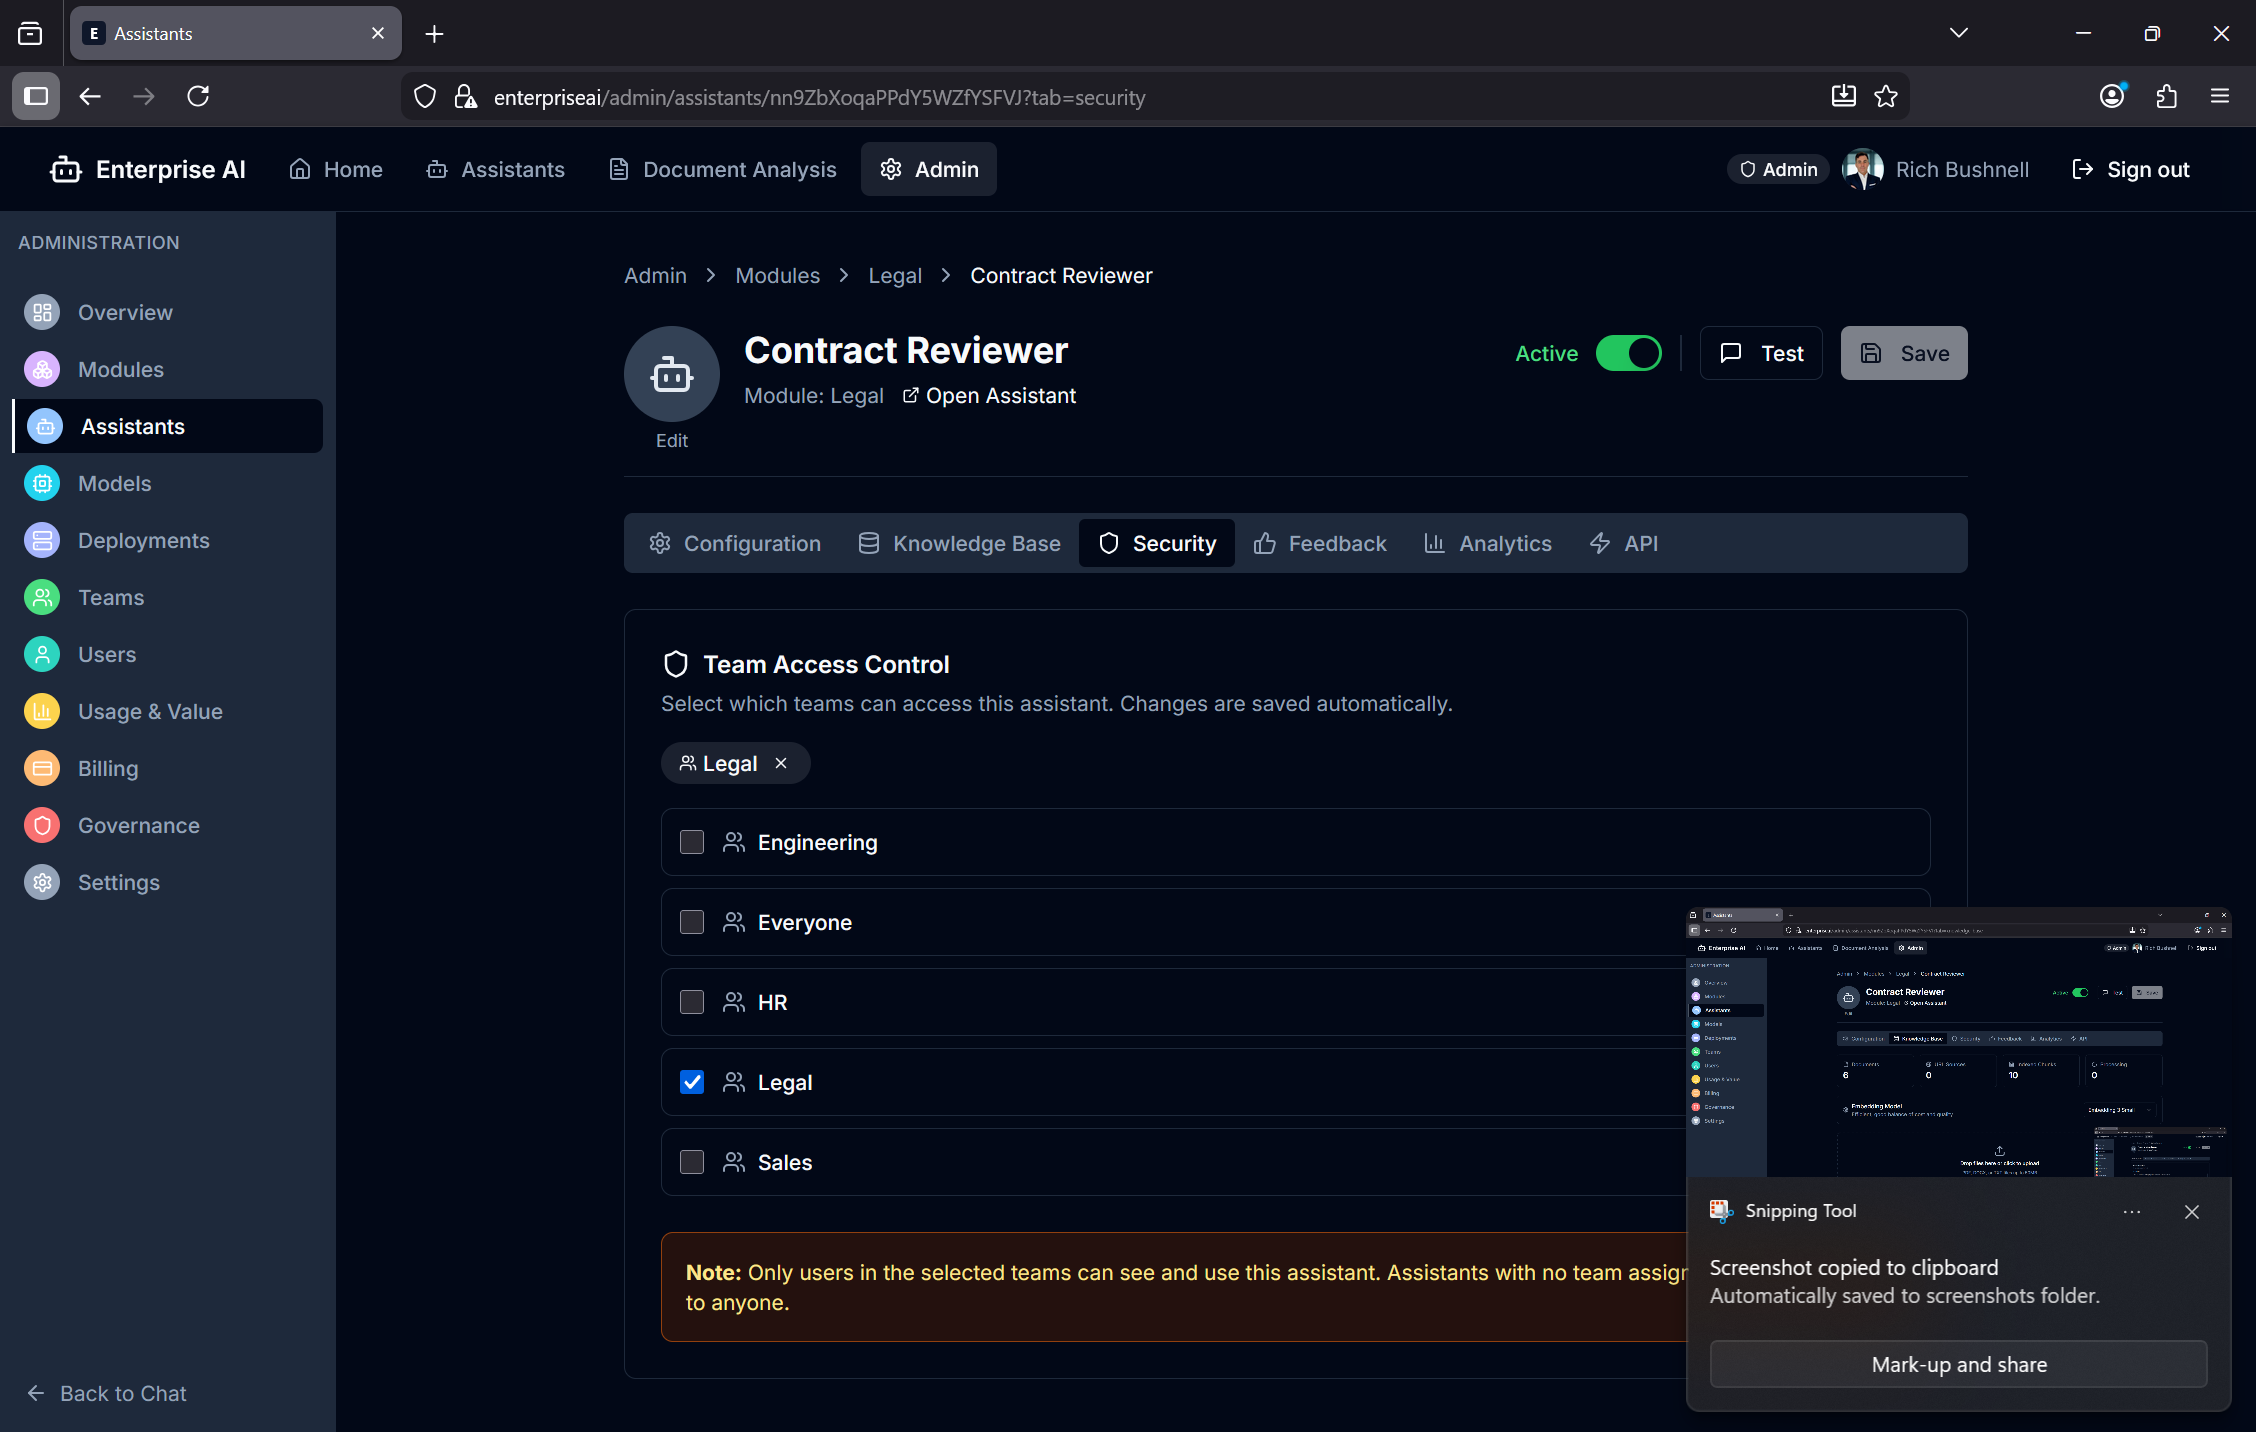This screenshot has width=2256, height=1432.
Task: Click the robot avatar Edit icon
Action: pyautogui.click(x=671, y=375)
